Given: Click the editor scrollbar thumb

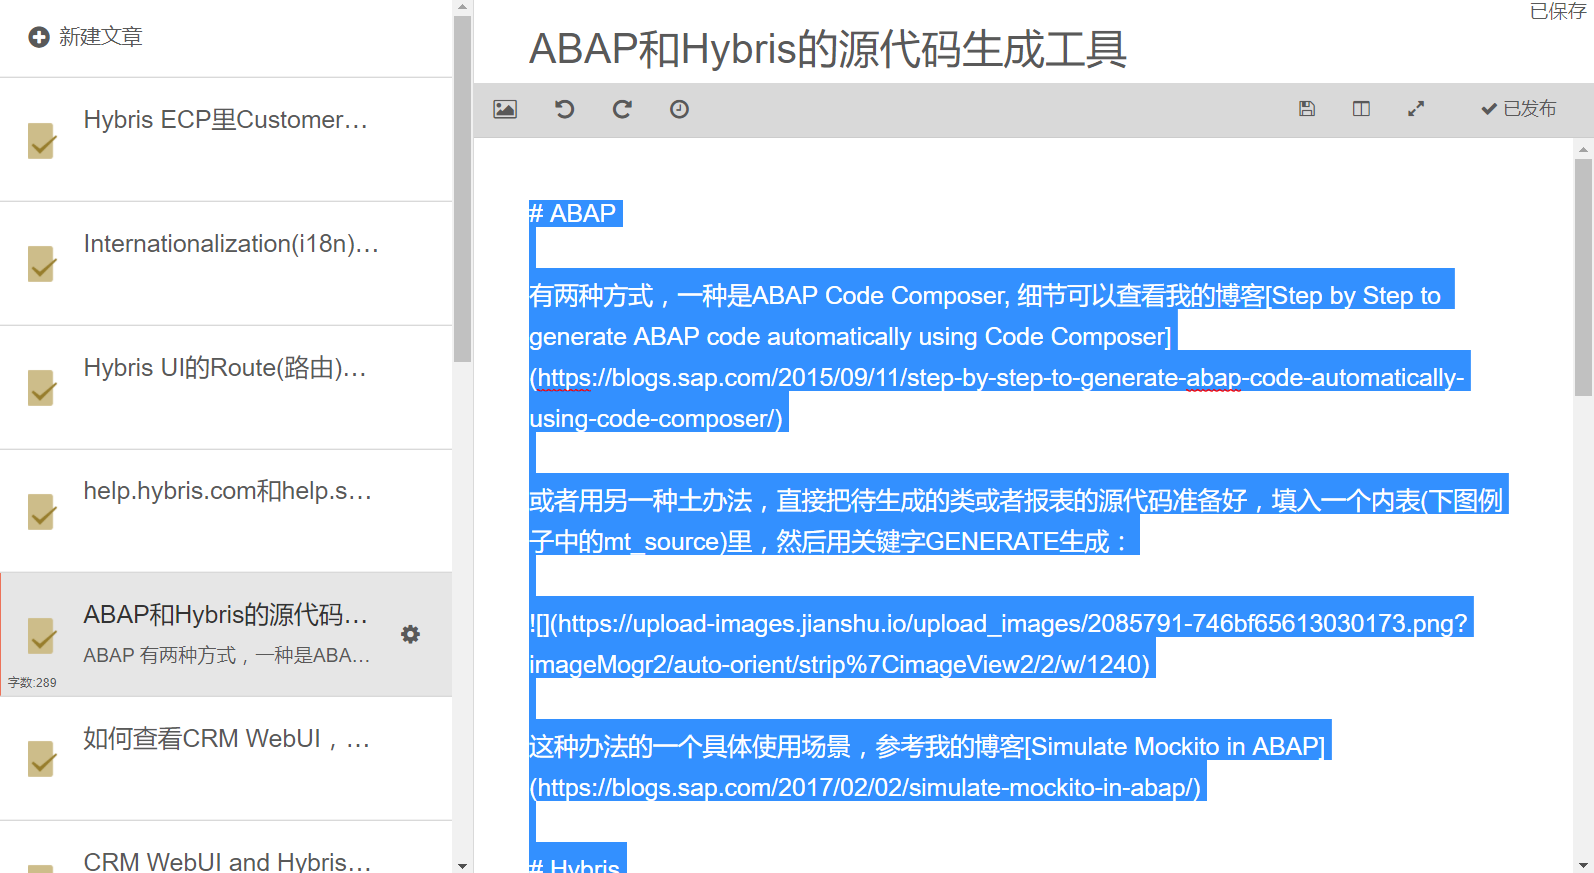Looking at the screenshot, I should click(x=1583, y=278).
